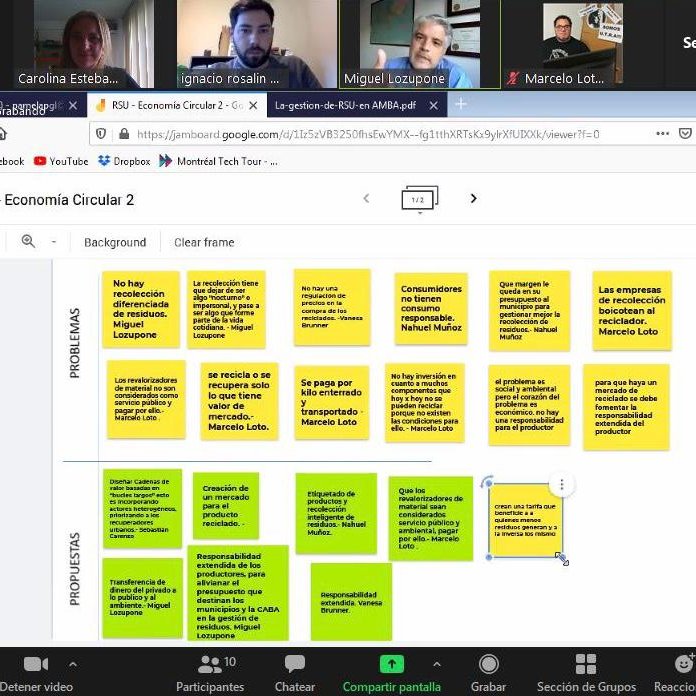The width and height of the screenshot is (696, 696).
Task: Close the leftmost pamela browser tab
Action: click(73, 106)
